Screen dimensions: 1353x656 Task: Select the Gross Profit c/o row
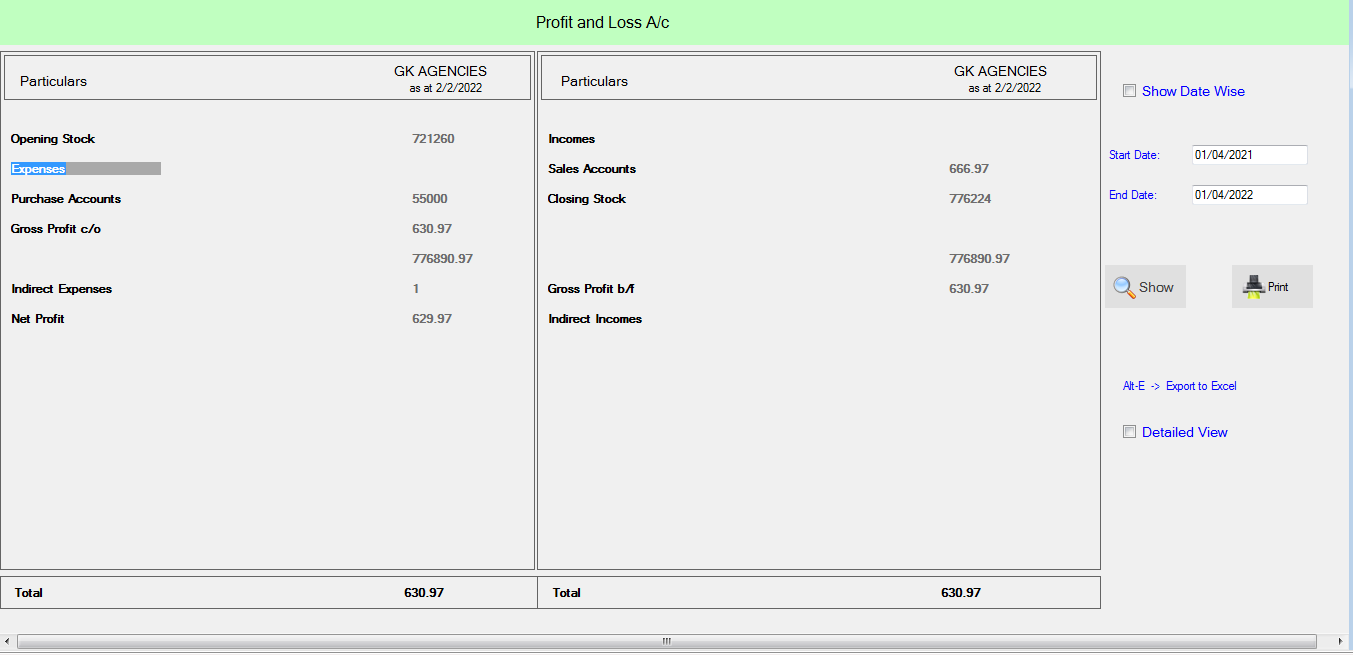(56, 229)
